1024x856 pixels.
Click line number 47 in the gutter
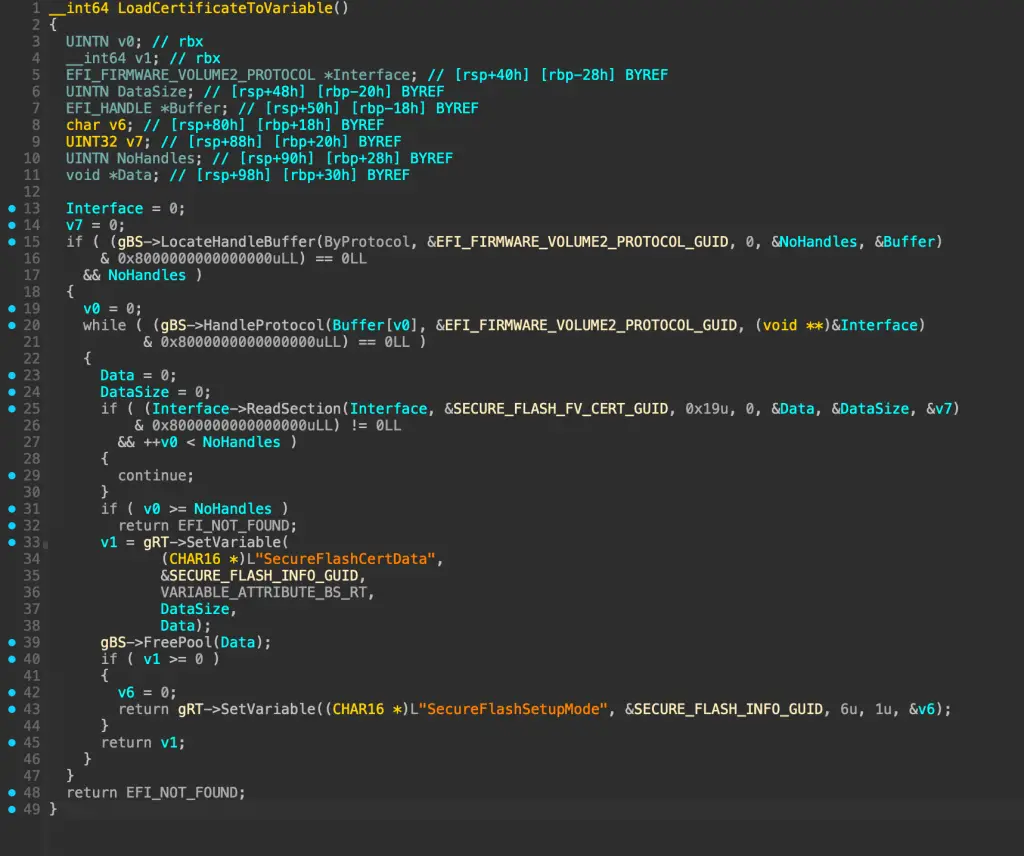(31, 776)
